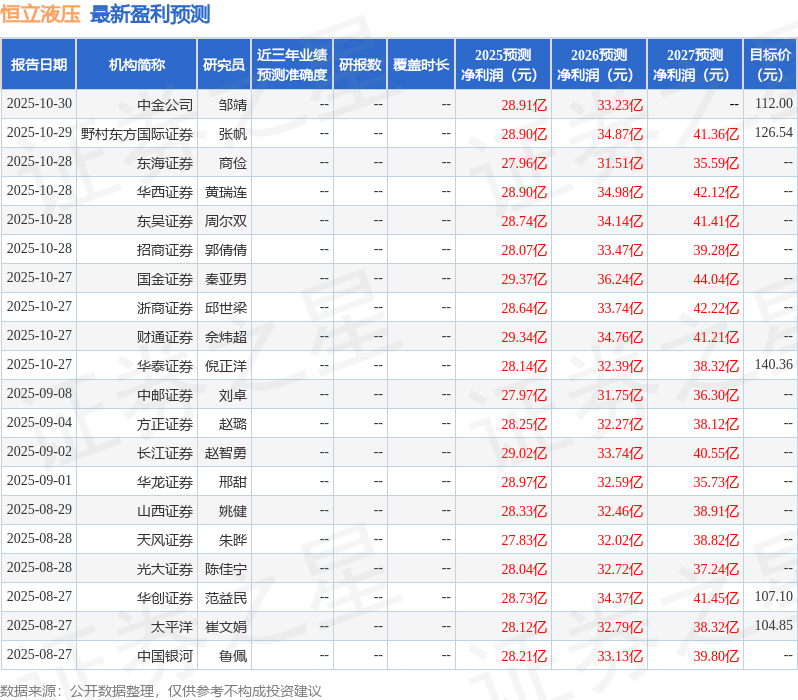The width and height of the screenshot is (798, 700).
Task: Click target price 126.54
Action: (x=774, y=133)
